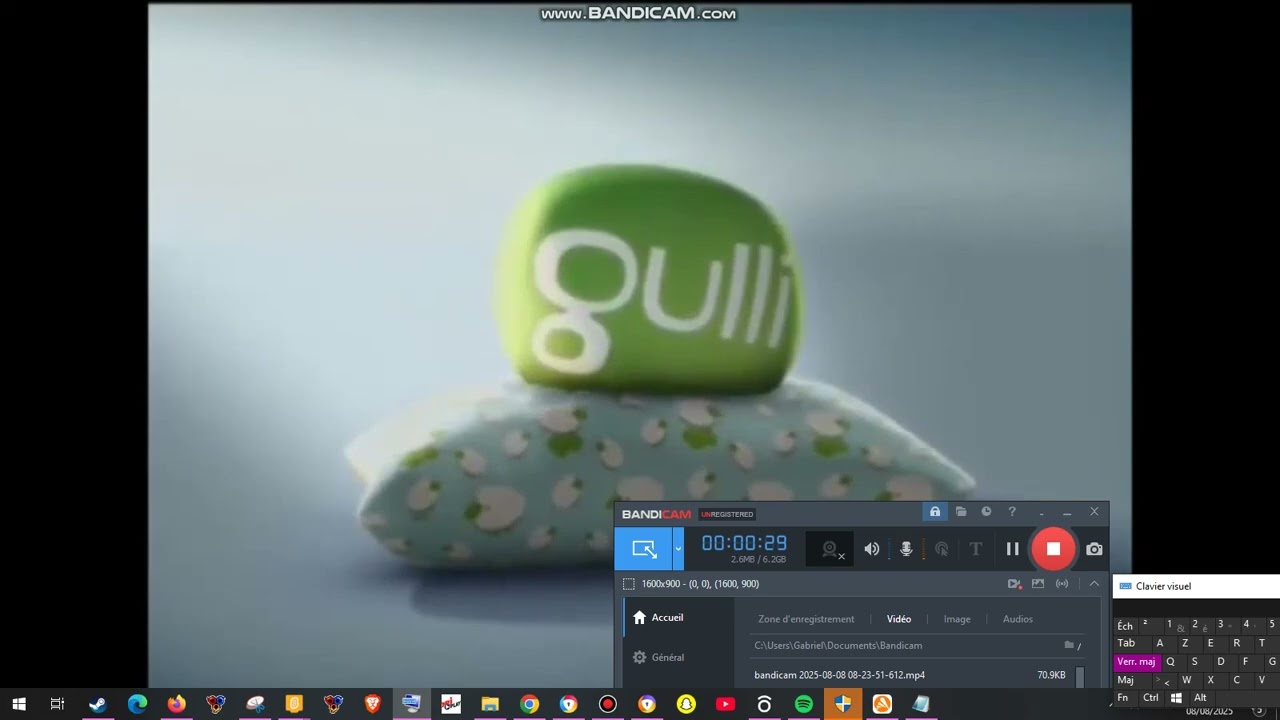Image resolution: width=1280 pixels, height=720 pixels.
Task: Open Snapchat from the taskbar
Action: [686, 704]
